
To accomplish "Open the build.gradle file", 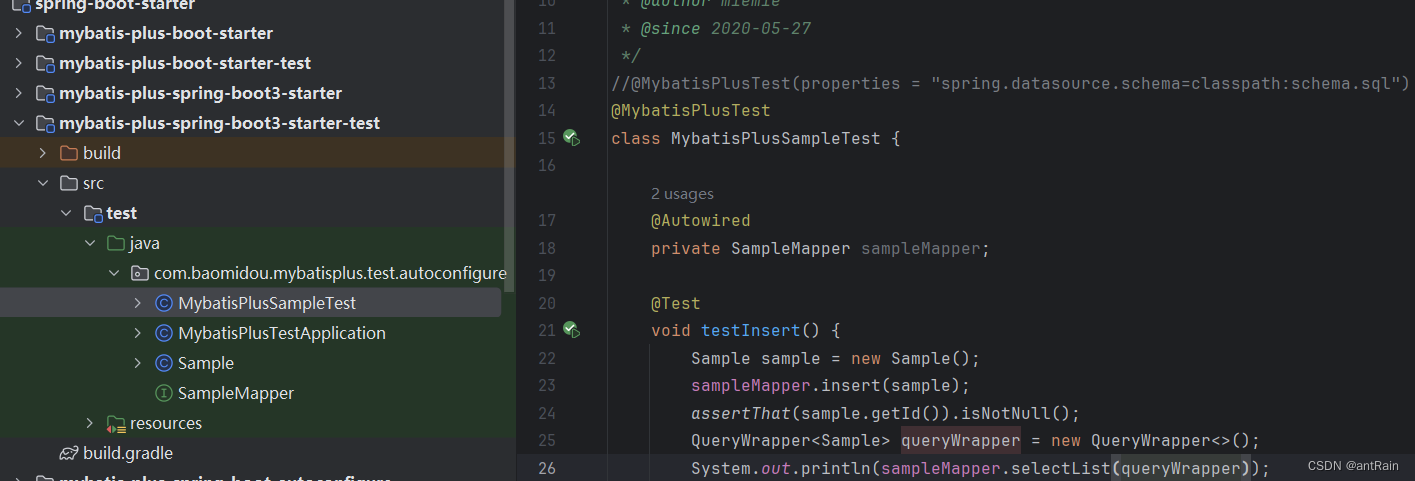I will click(128, 453).
